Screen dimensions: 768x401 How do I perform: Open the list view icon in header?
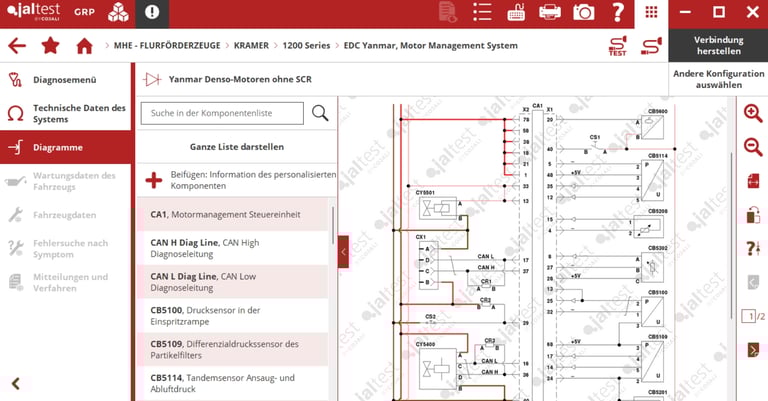pos(482,12)
